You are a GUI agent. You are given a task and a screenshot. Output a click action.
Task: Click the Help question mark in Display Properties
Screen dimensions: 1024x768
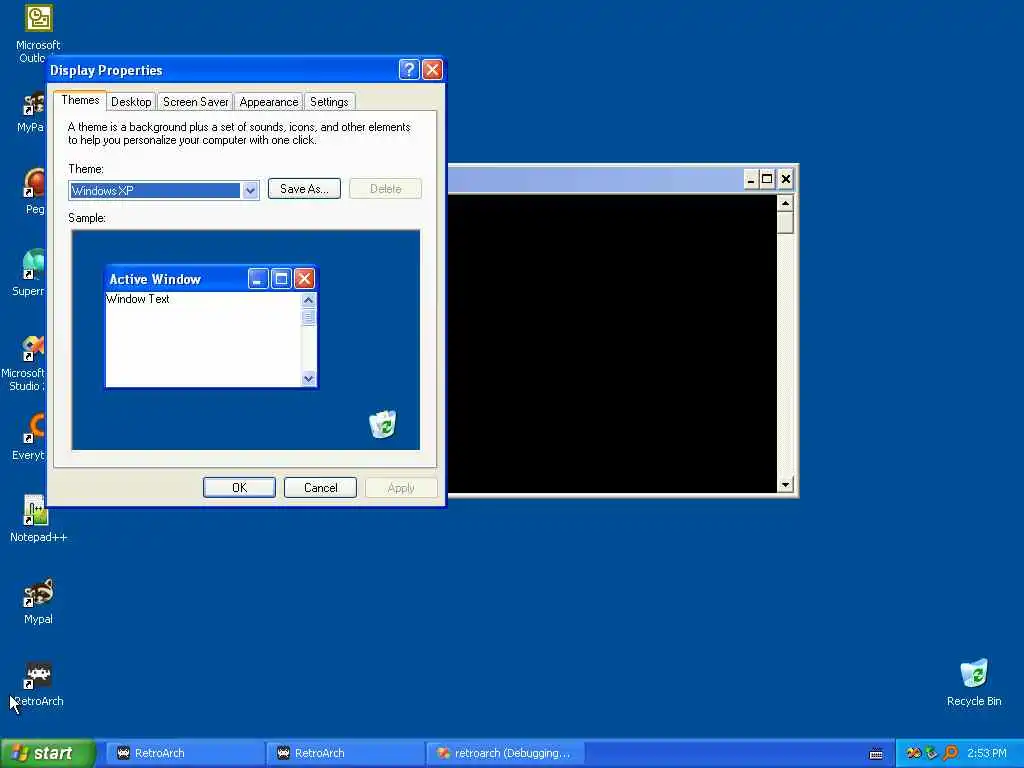click(409, 70)
